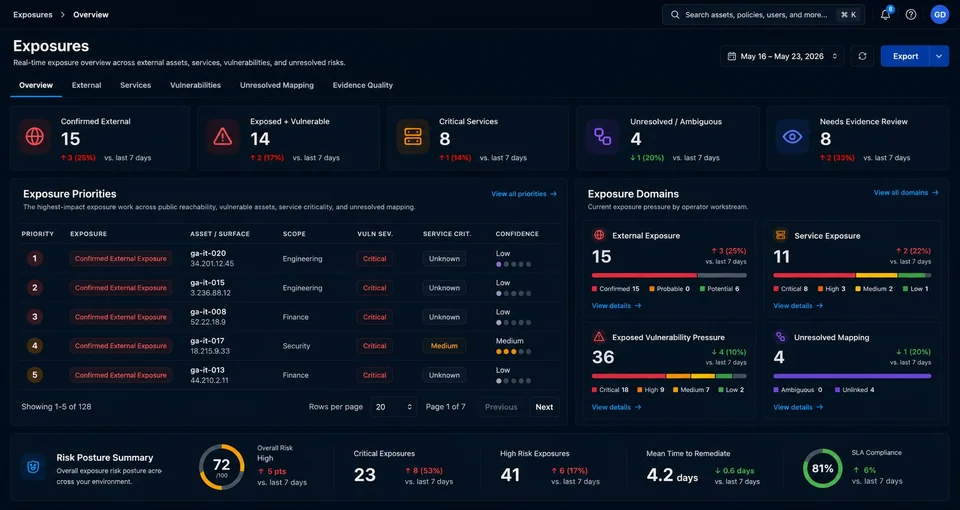Click priority badge number 4

(34, 346)
